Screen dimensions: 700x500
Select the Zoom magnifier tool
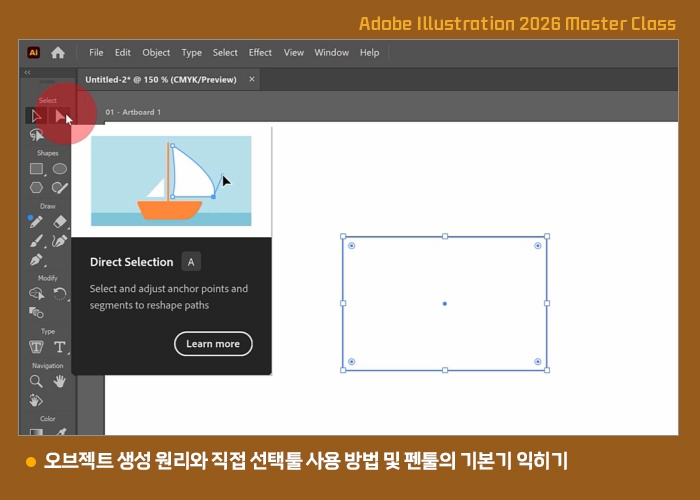(37, 381)
